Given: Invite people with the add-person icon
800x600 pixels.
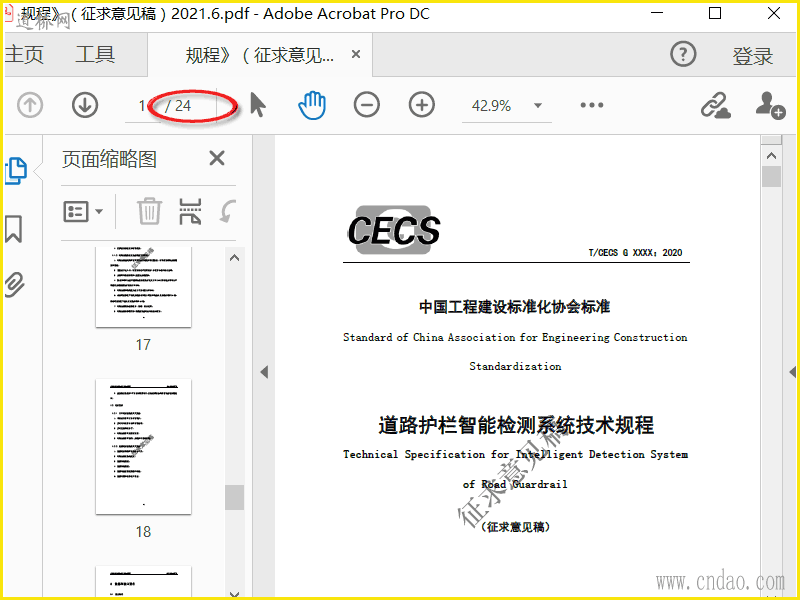Looking at the screenshot, I should pyautogui.click(x=769, y=105).
